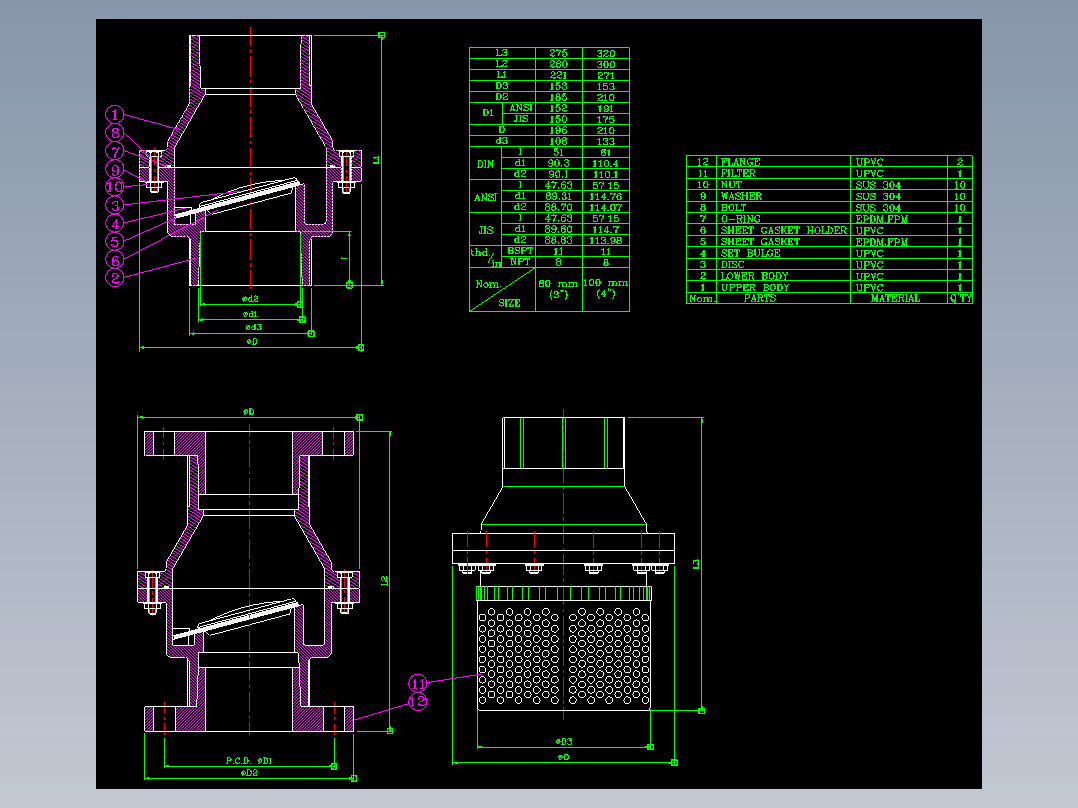Click balloon number 2 callout
Viewport: 1078px width, 808px height.
[115, 278]
